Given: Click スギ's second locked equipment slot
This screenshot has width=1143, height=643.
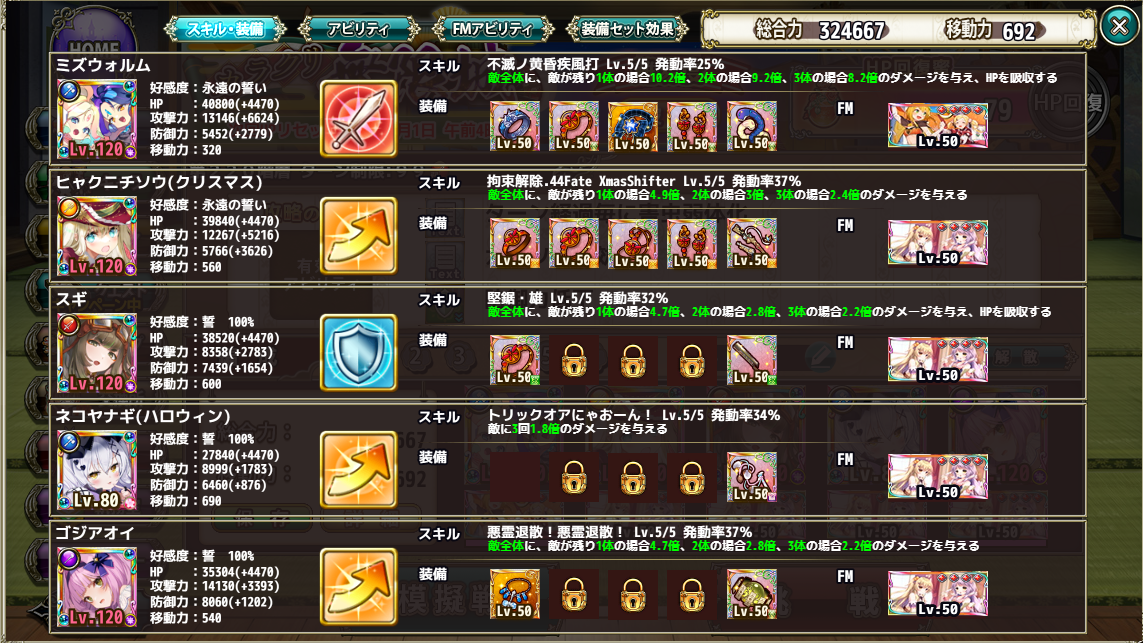Looking at the screenshot, I should 633,360.
